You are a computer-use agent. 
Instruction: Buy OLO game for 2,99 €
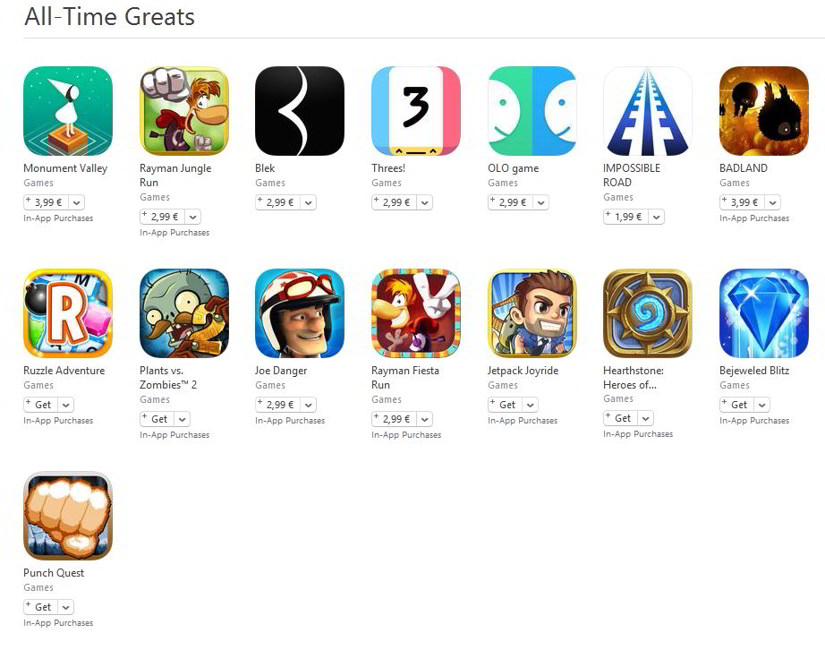pos(510,203)
